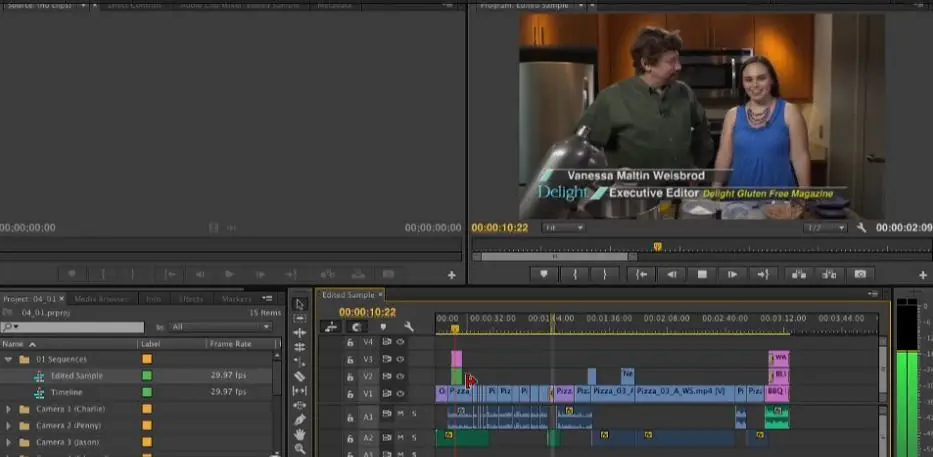Select the Pen tool
933x457 pixels.
[299, 419]
